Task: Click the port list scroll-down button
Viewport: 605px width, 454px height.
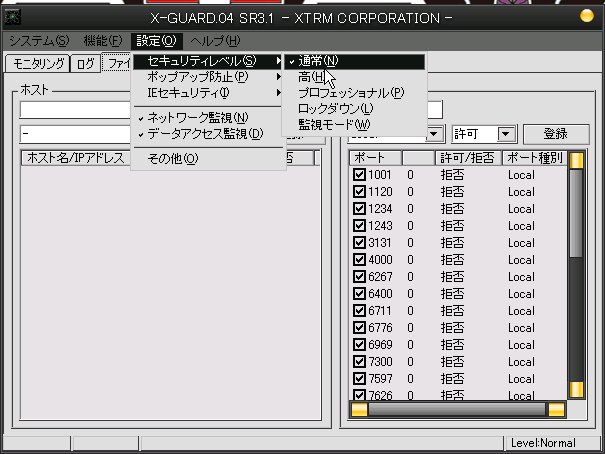Action: click(x=576, y=390)
